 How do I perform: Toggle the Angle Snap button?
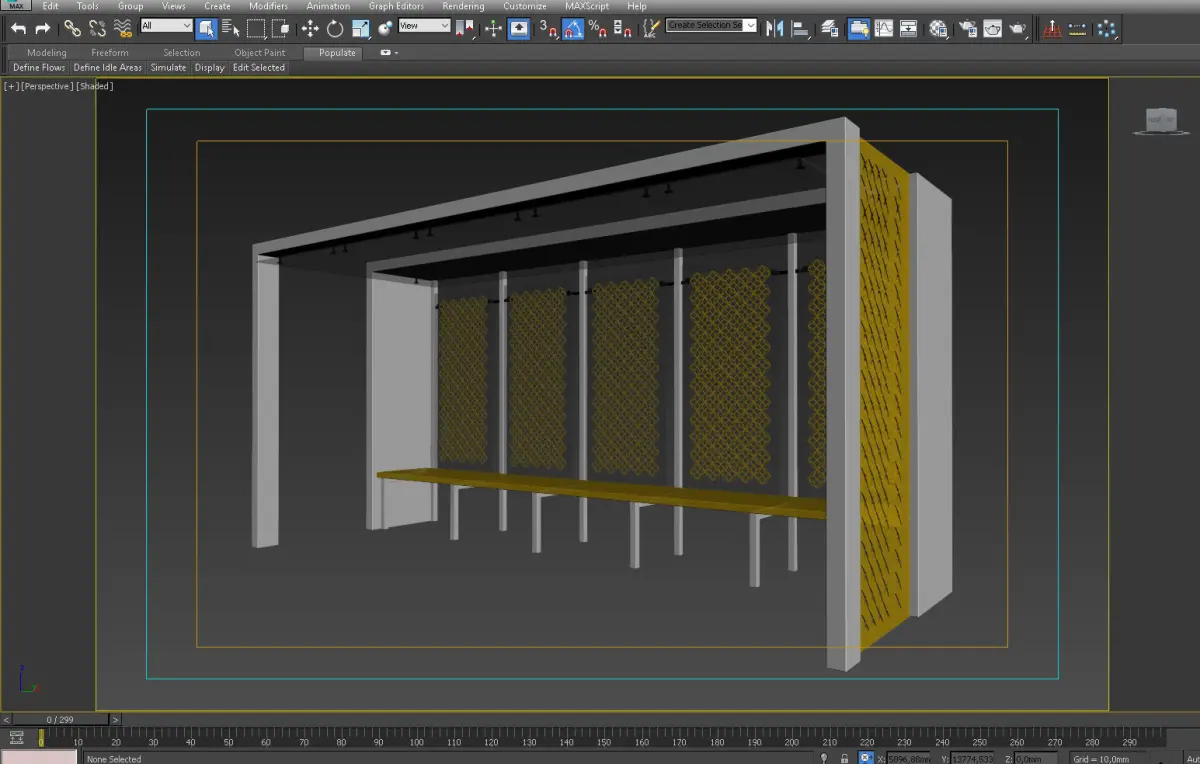(x=573, y=29)
